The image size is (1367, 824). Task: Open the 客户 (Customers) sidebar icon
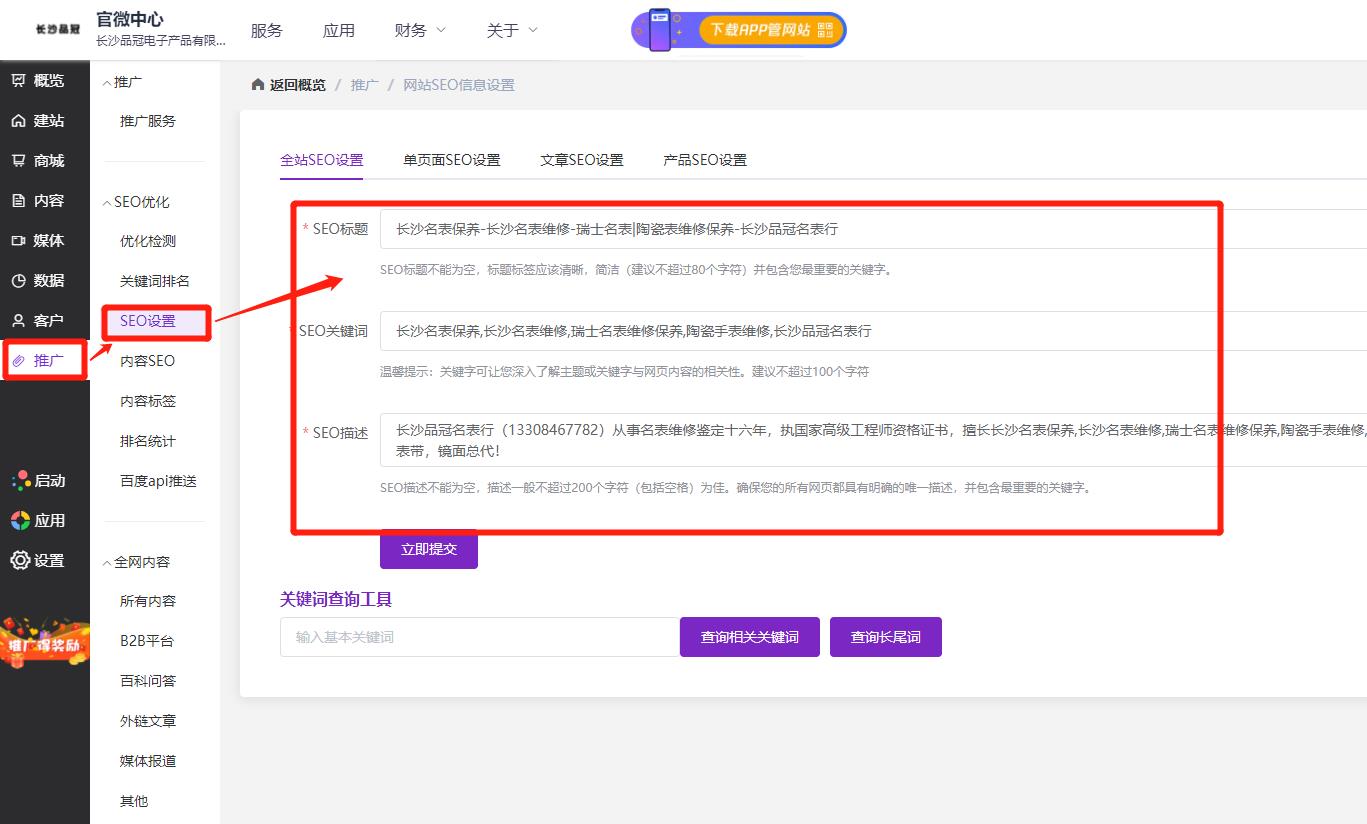pos(44,320)
